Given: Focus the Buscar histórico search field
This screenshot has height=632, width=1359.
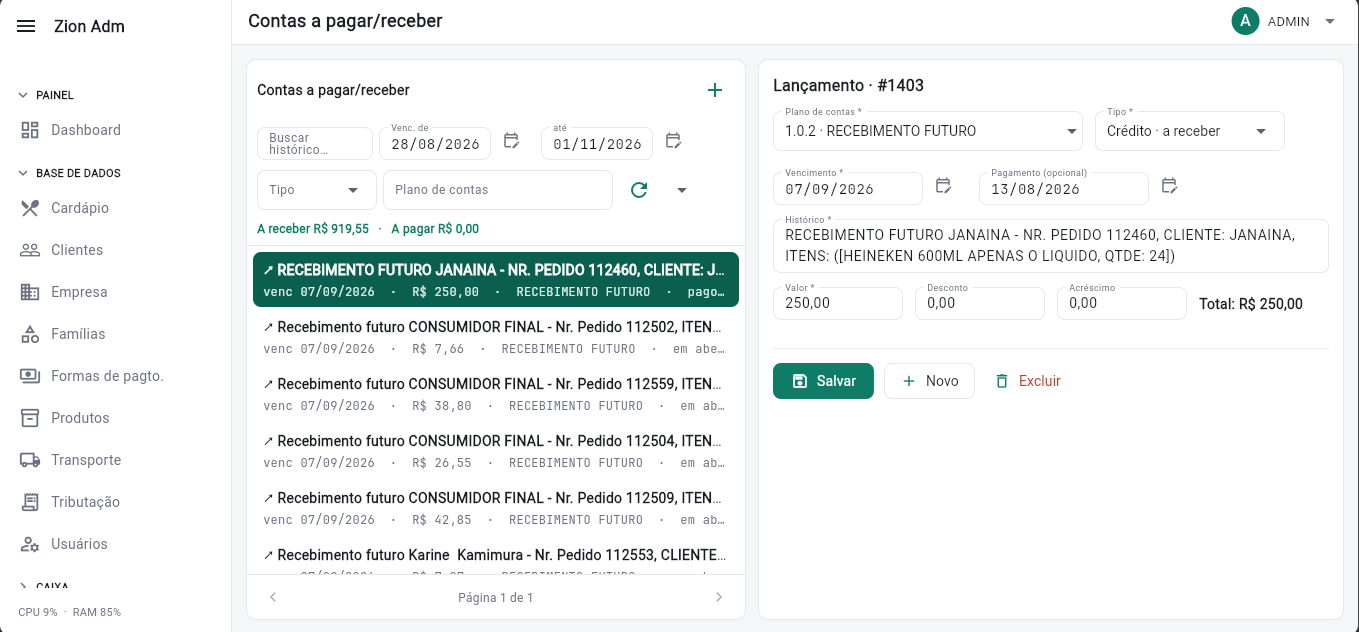Looking at the screenshot, I should (314, 144).
